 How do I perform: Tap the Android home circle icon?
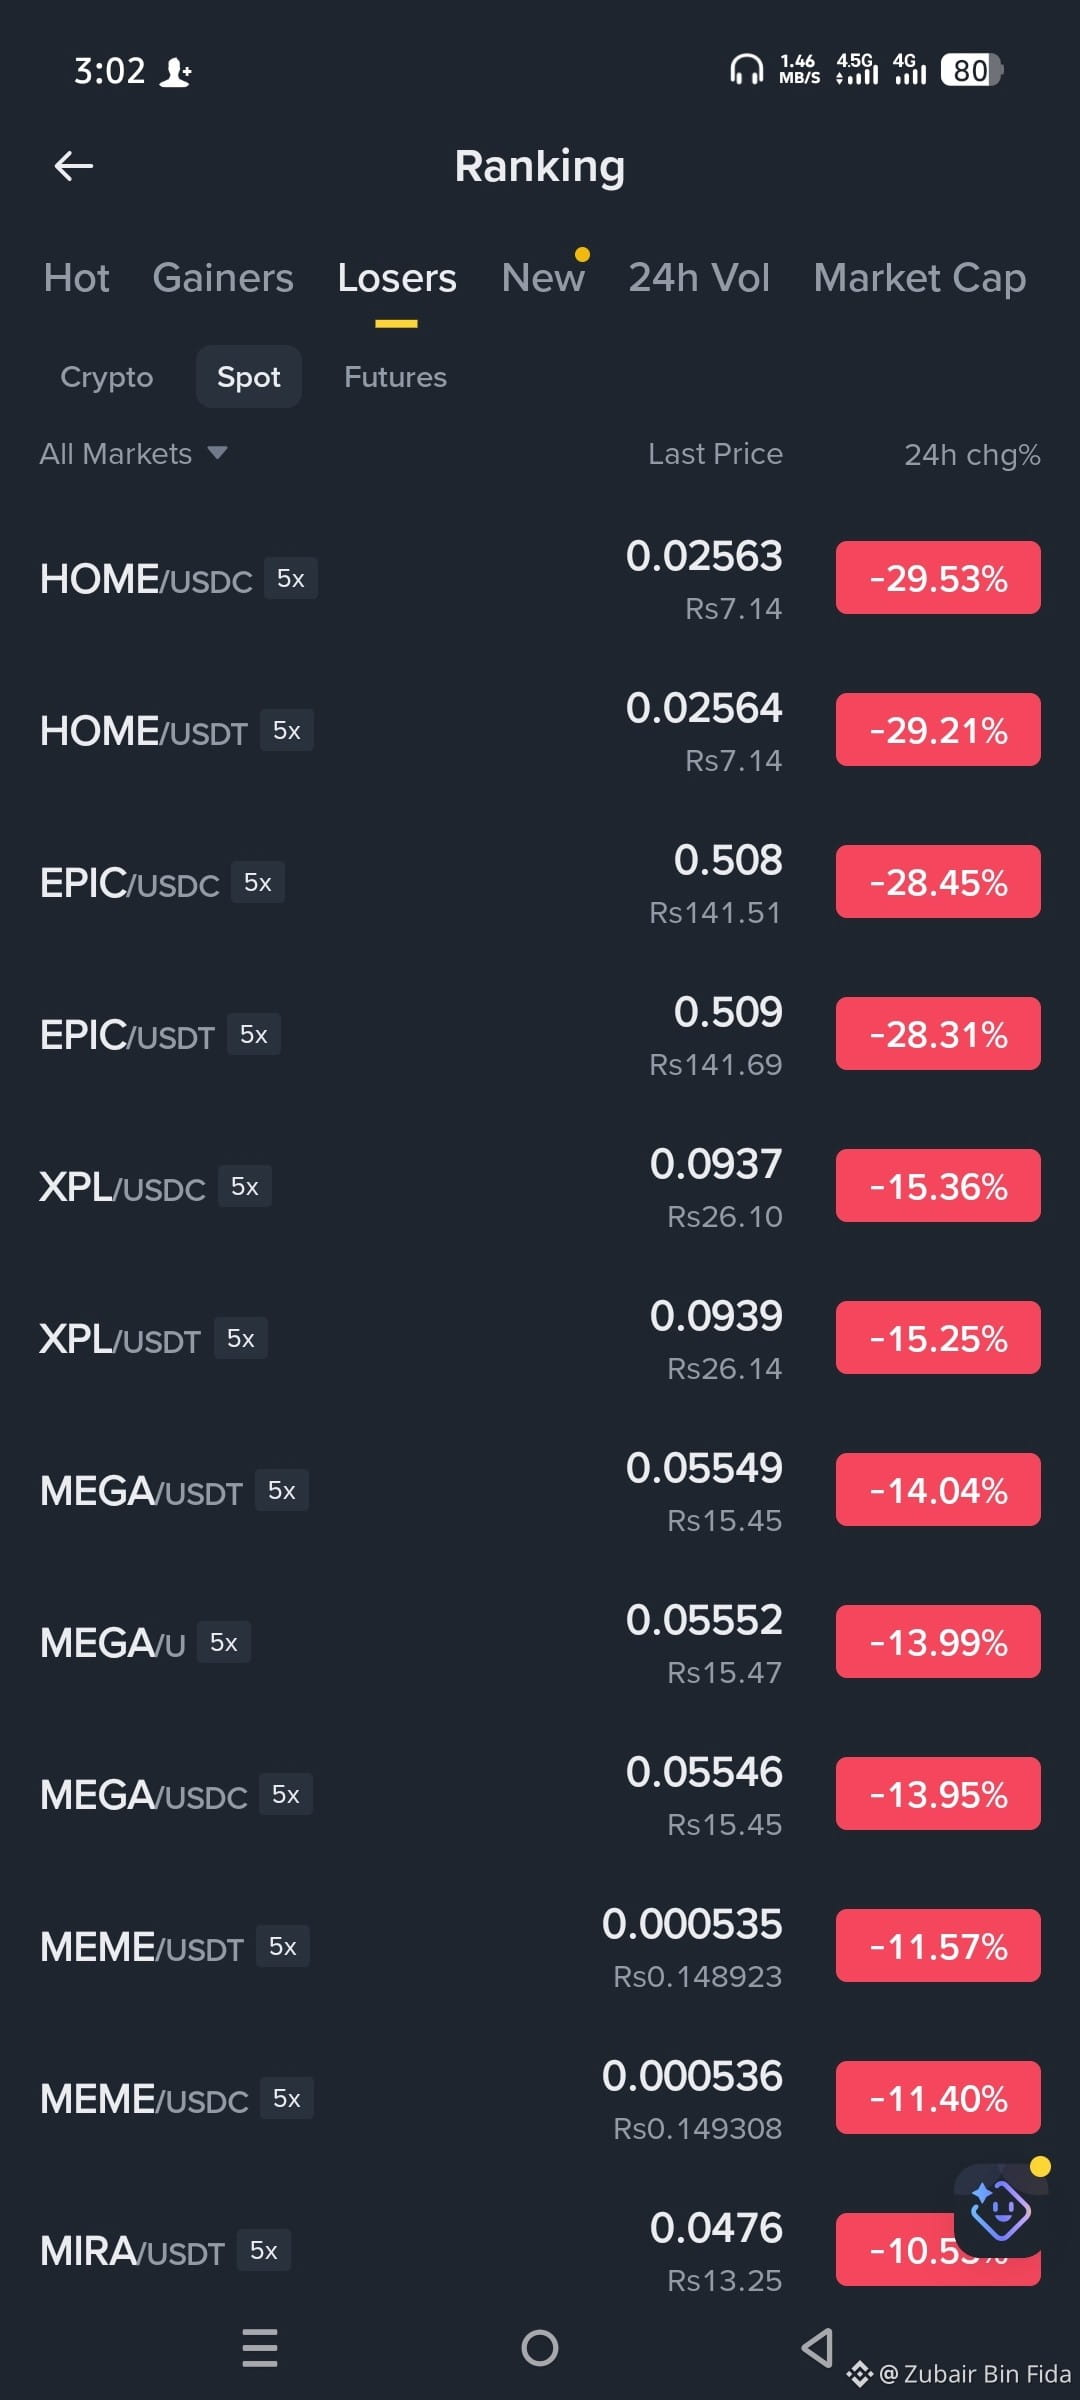[x=540, y=2347]
